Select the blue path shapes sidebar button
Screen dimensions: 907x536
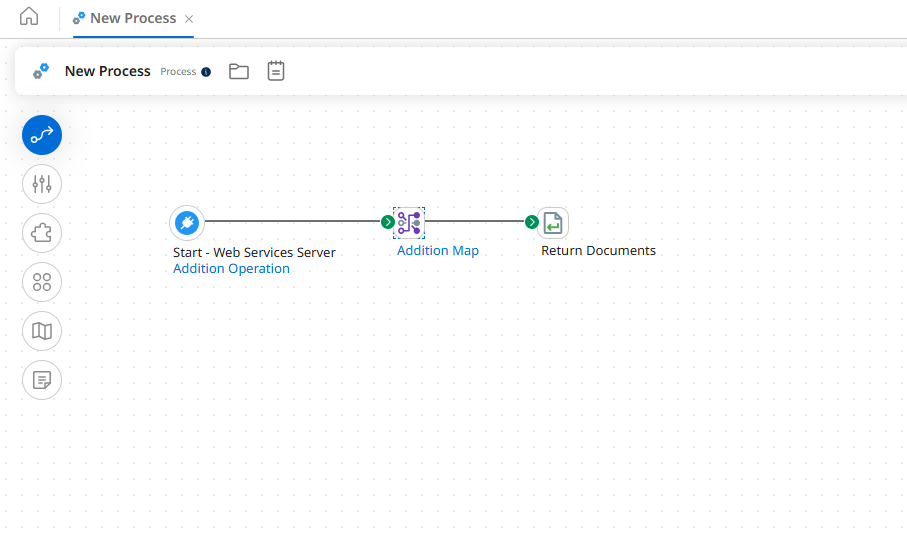[x=42, y=135]
